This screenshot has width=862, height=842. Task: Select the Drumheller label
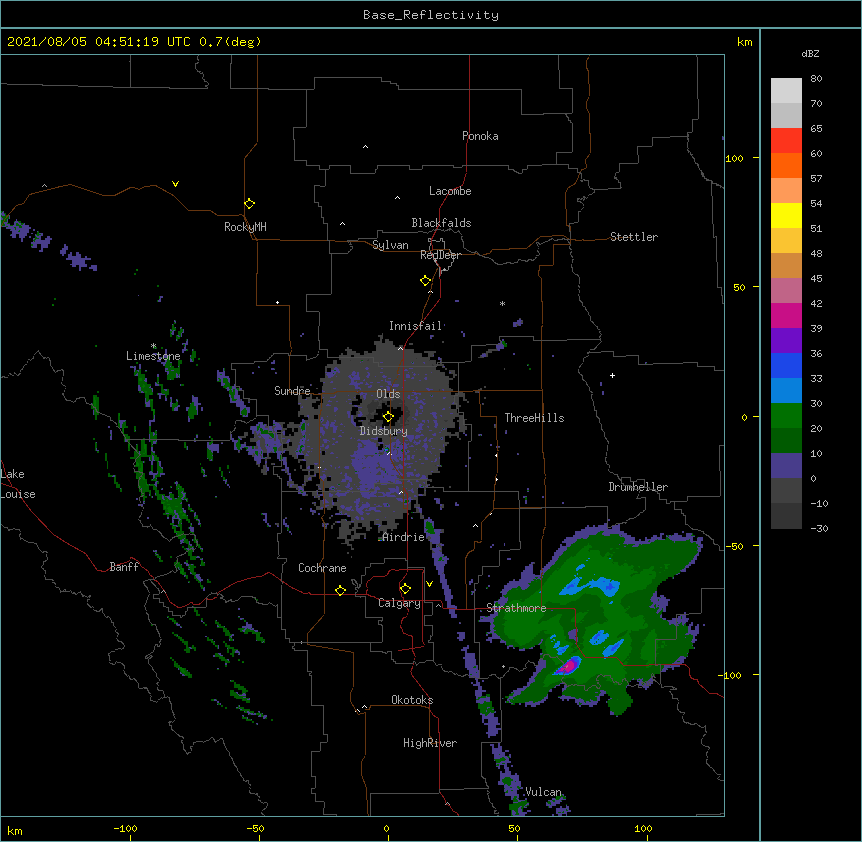point(638,487)
